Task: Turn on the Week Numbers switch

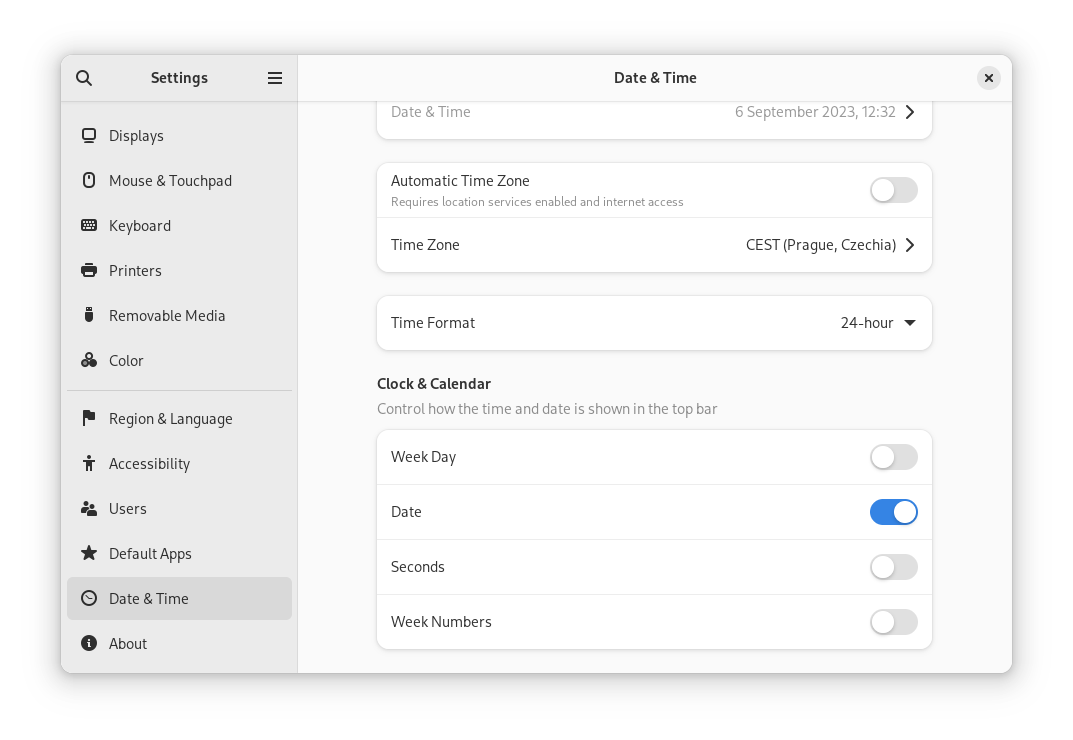Action: (x=893, y=622)
